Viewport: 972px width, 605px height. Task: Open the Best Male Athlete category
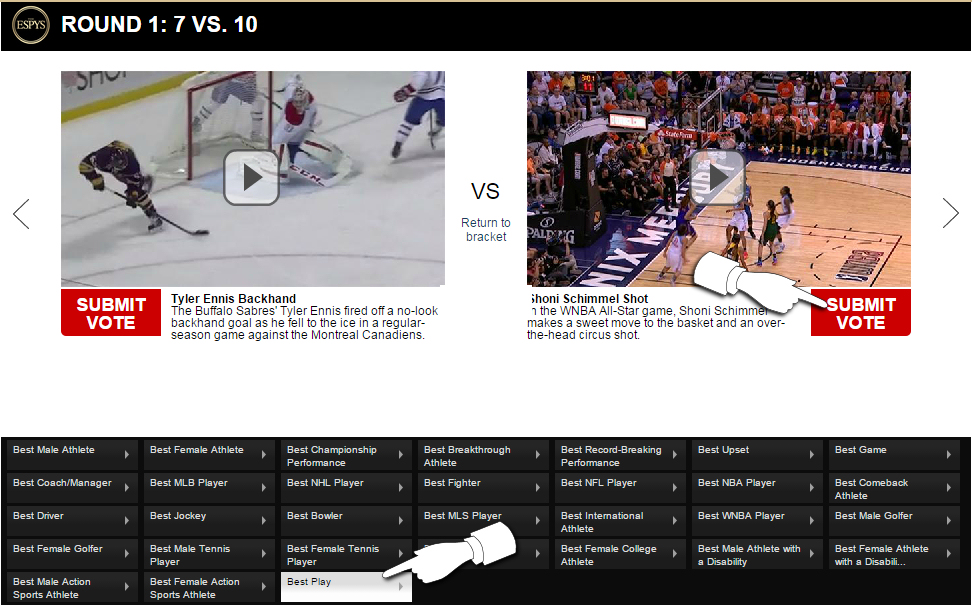point(72,454)
